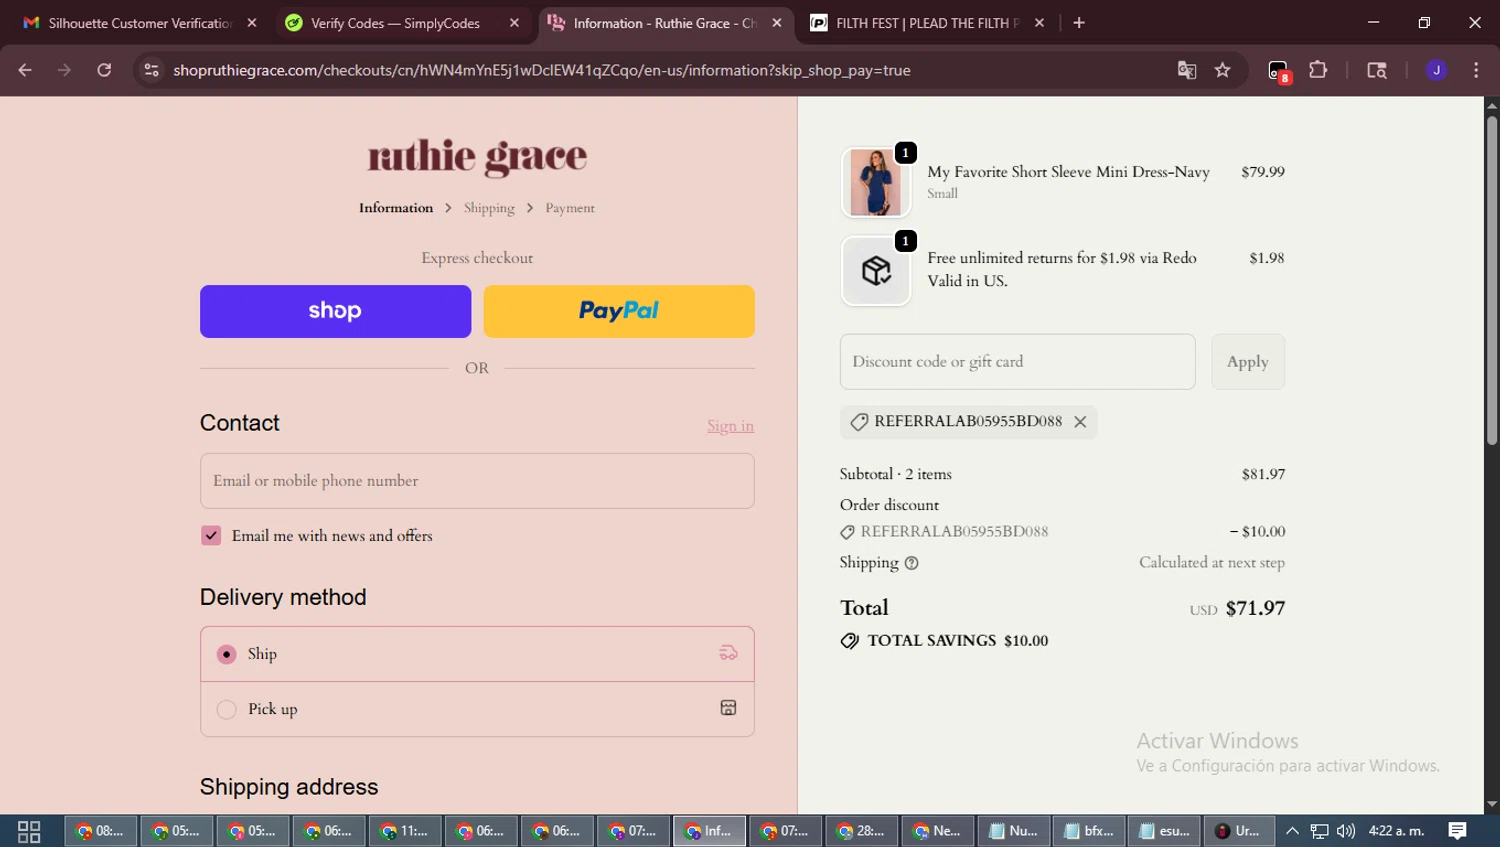The image size is (1500, 847).
Task: Switch to taskbar Chrome window labeled Ne...
Action: 937,831
